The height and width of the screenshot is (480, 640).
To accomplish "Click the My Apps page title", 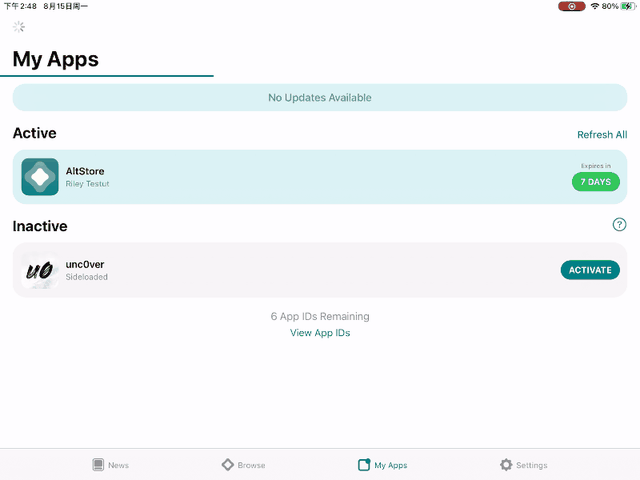I will pyautogui.click(x=56, y=59).
